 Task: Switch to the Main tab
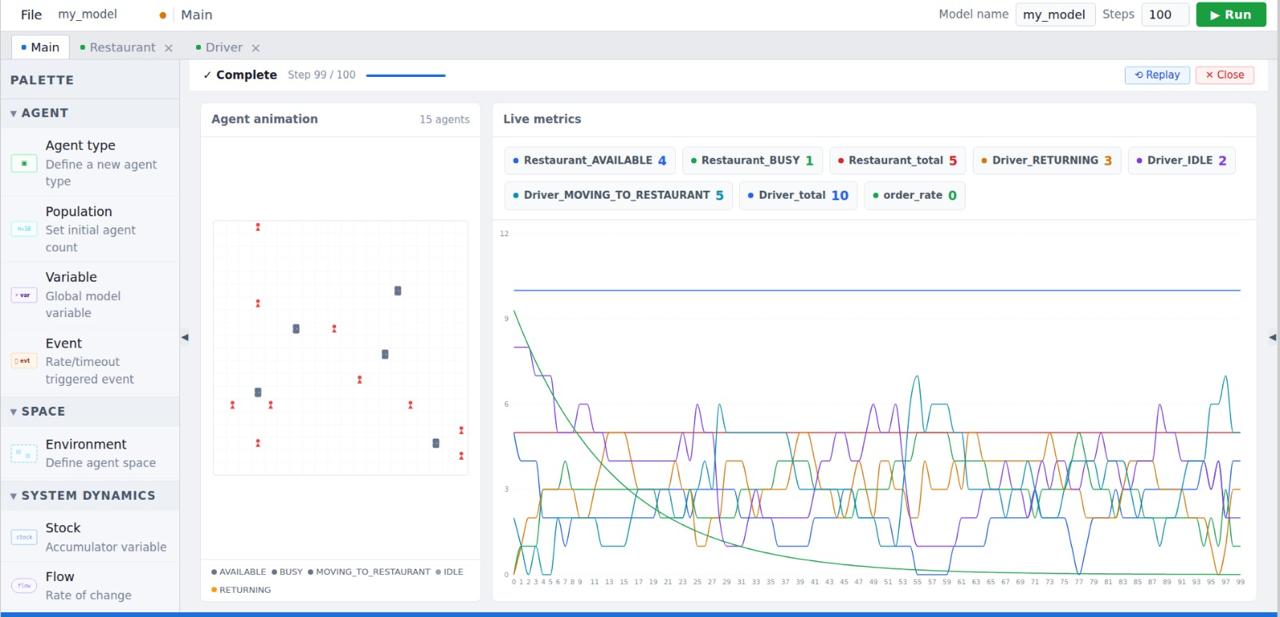pos(40,47)
